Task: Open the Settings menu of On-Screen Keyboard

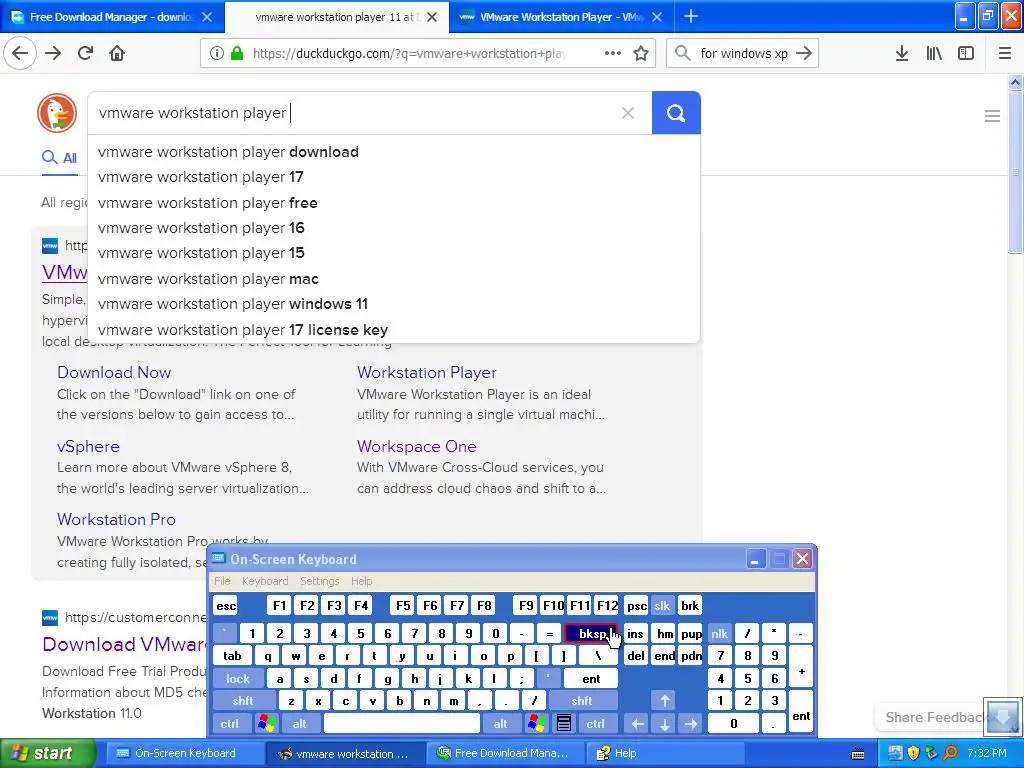Action: pos(319,581)
